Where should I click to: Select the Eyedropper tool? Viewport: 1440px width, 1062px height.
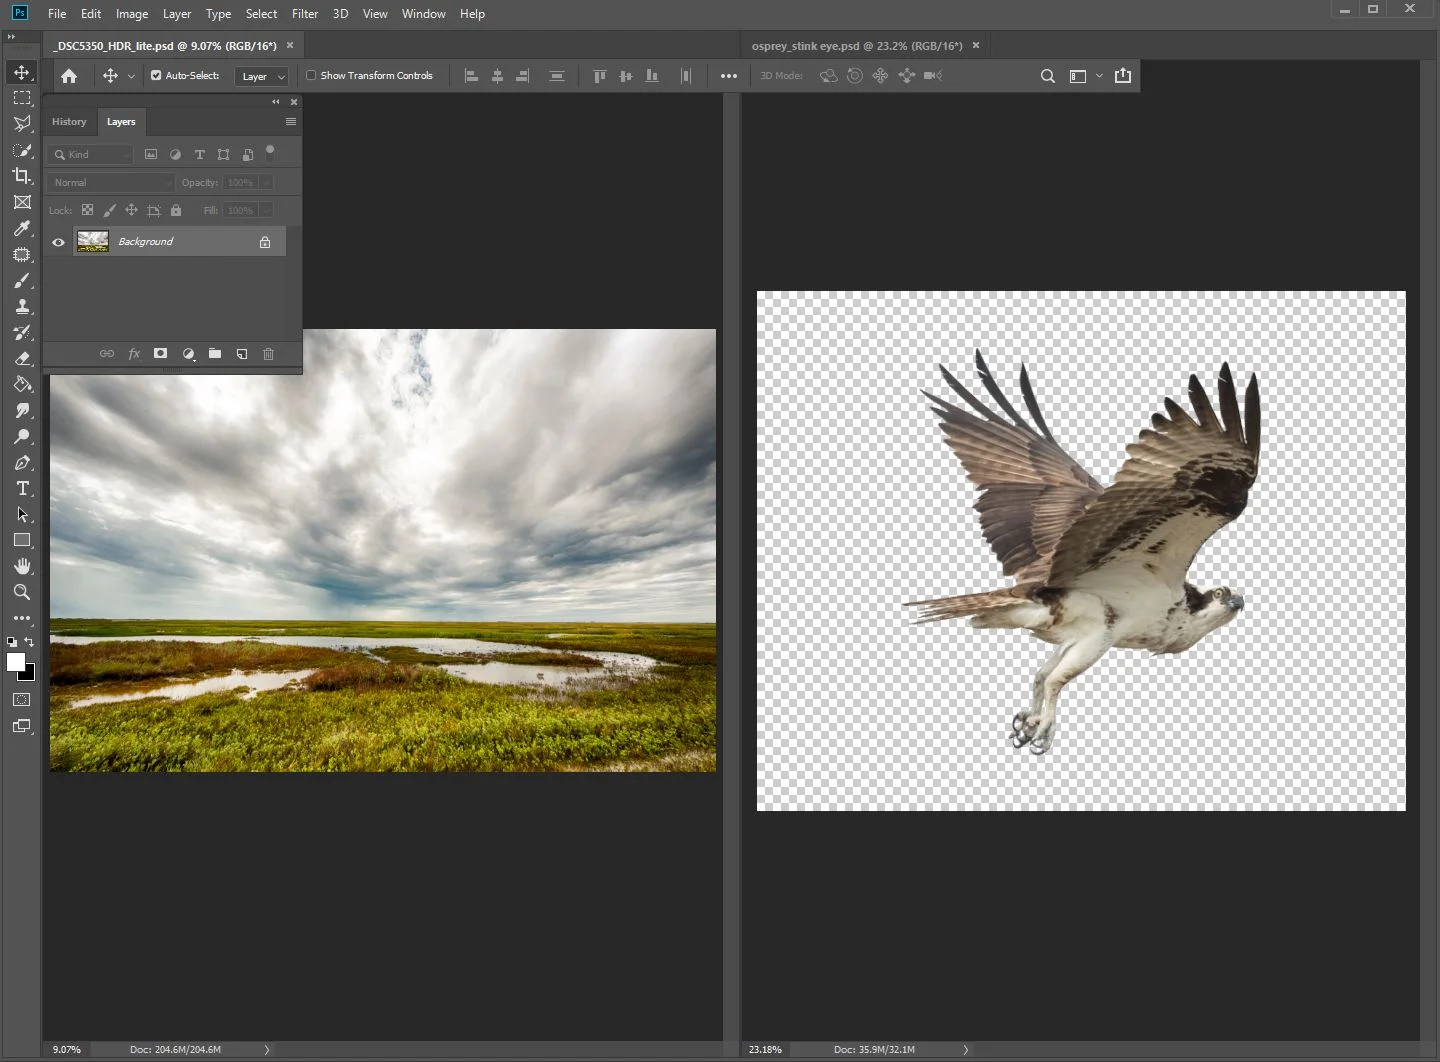[x=22, y=228]
